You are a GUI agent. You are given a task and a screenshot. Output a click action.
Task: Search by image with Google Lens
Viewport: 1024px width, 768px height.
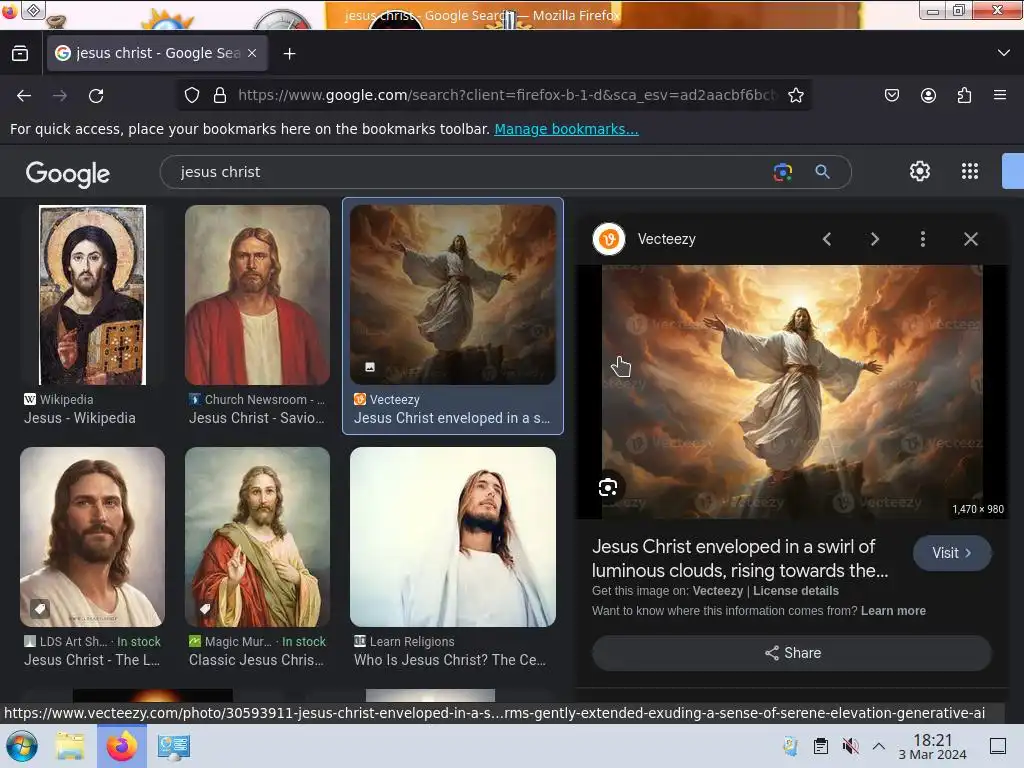(782, 172)
